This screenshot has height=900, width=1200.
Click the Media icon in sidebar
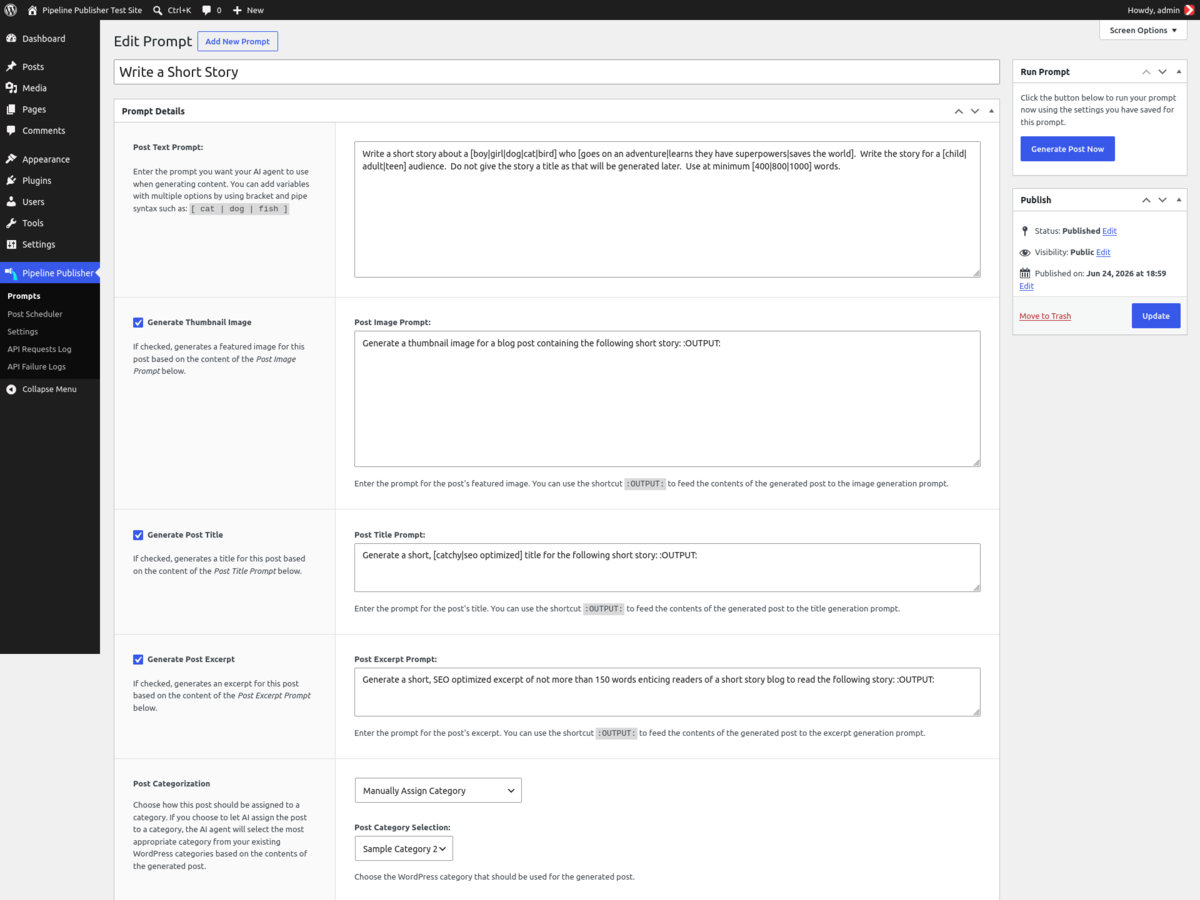pyautogui.click(x=11, y=88)
